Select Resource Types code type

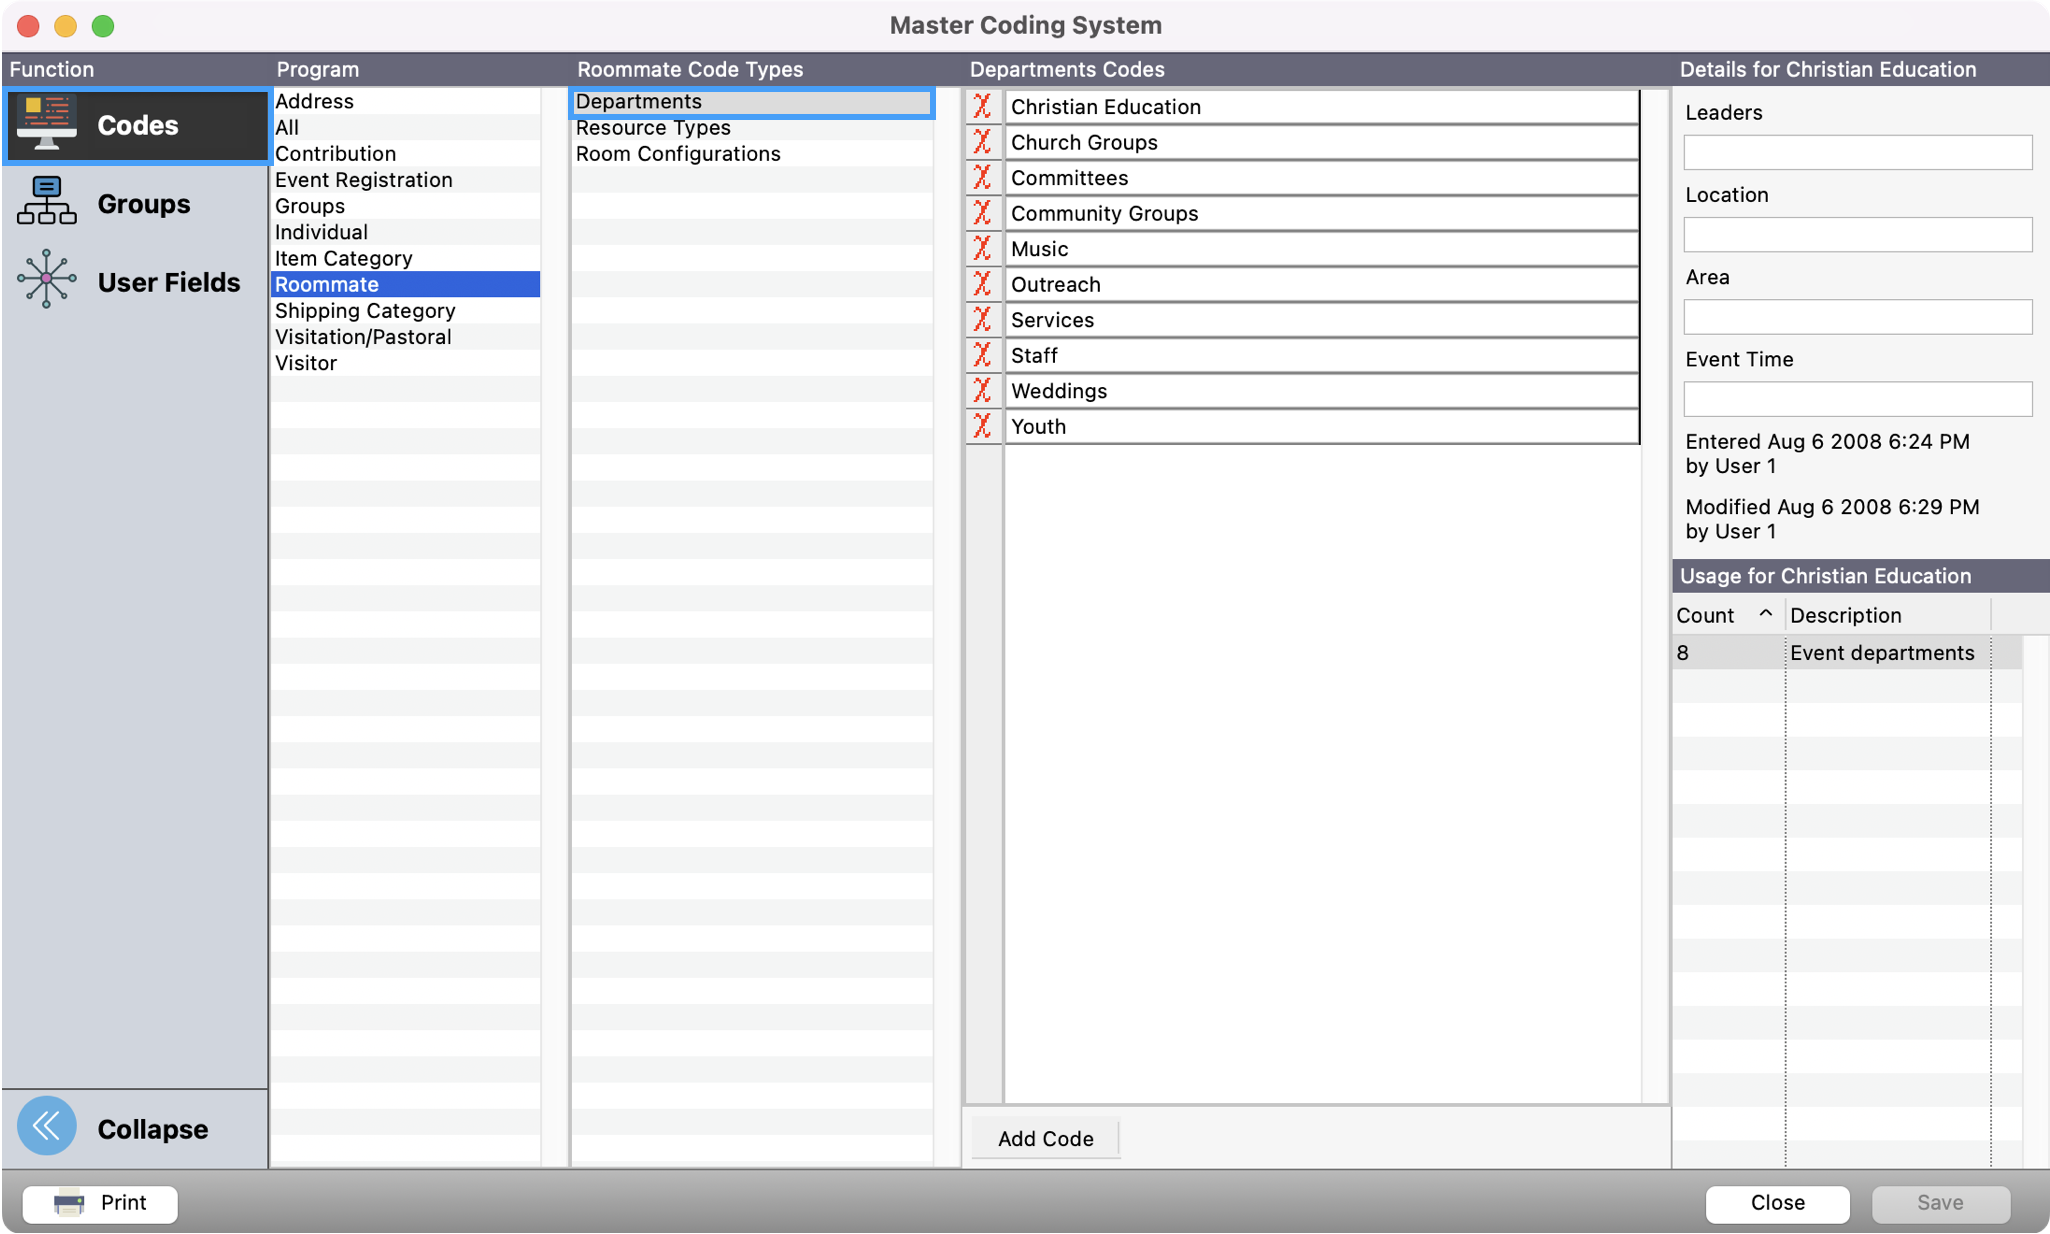coord(653,128)
